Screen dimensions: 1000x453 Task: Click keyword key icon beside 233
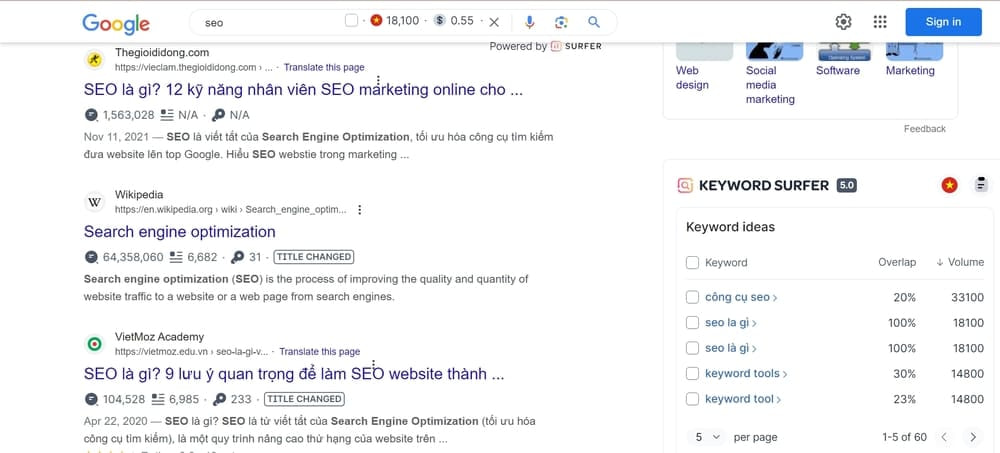[x=219, y=399]
